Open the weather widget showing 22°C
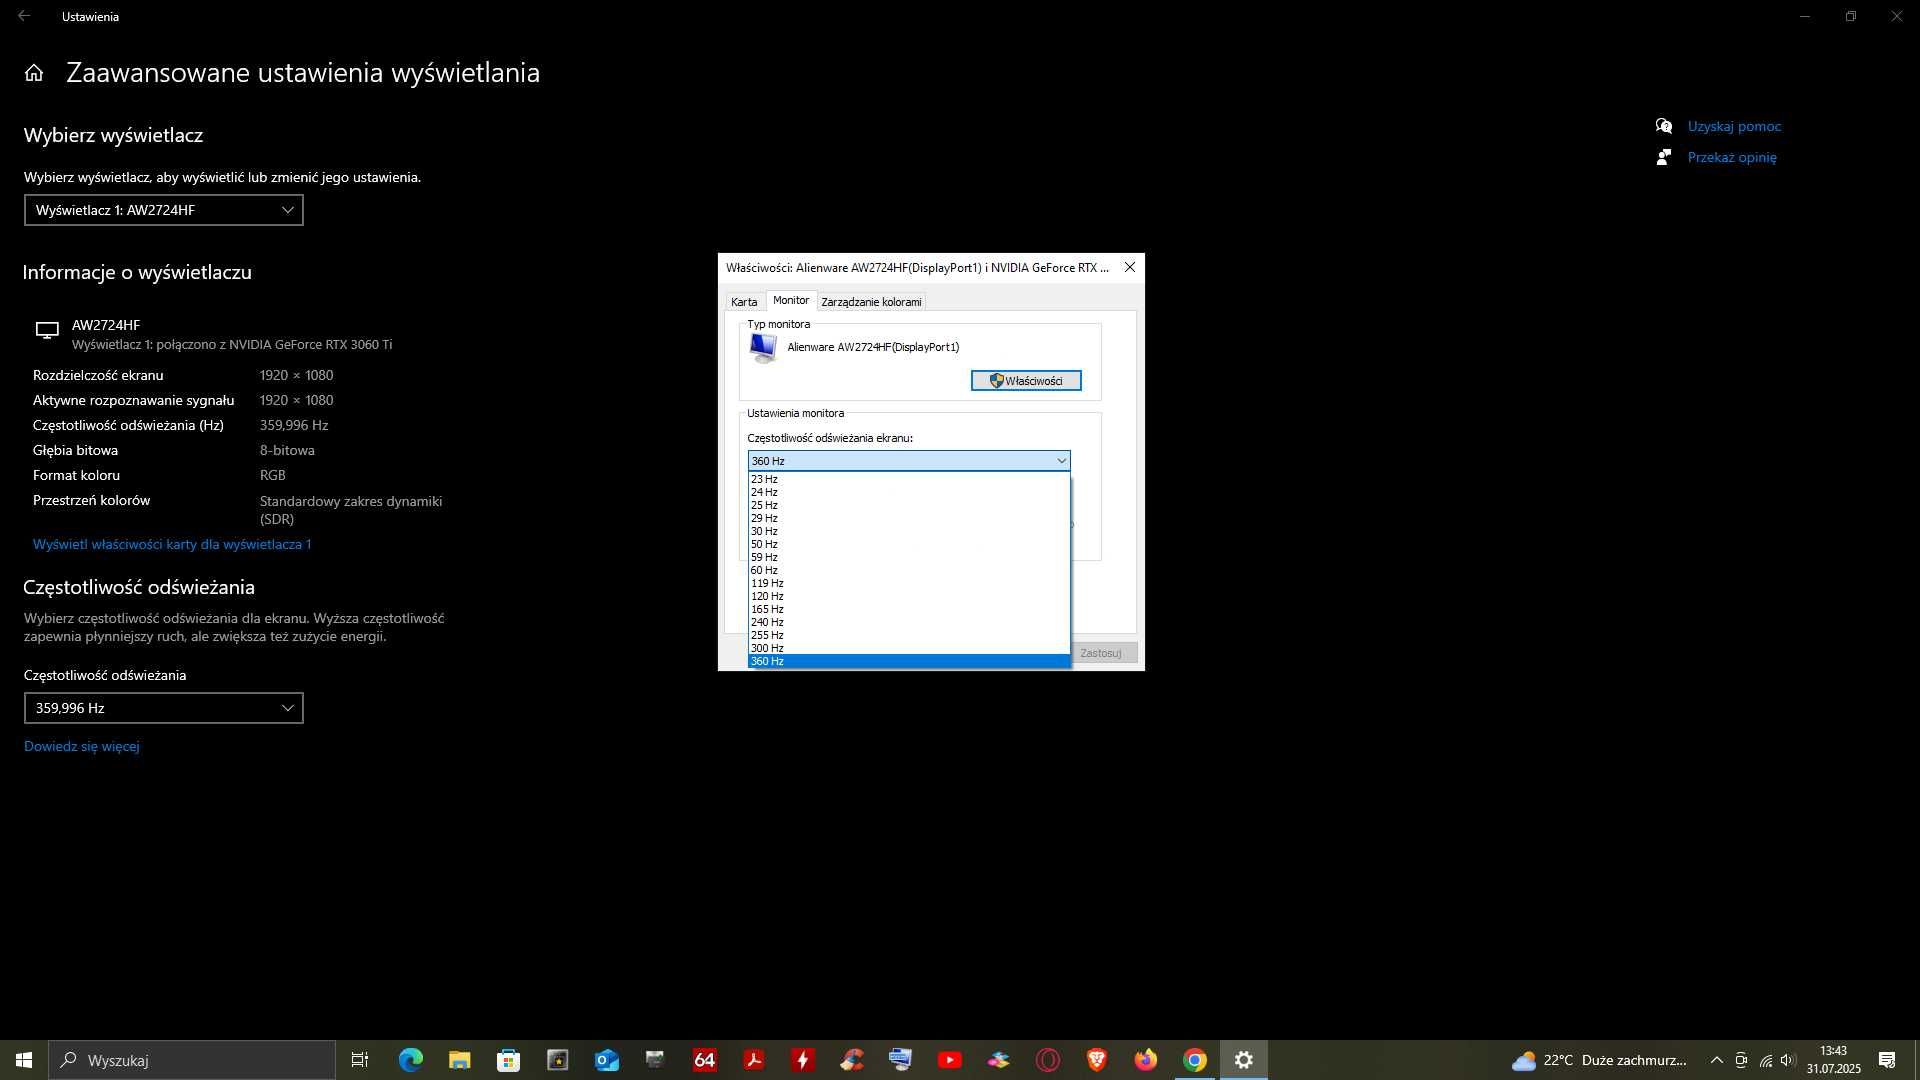 point(1598,1060)
